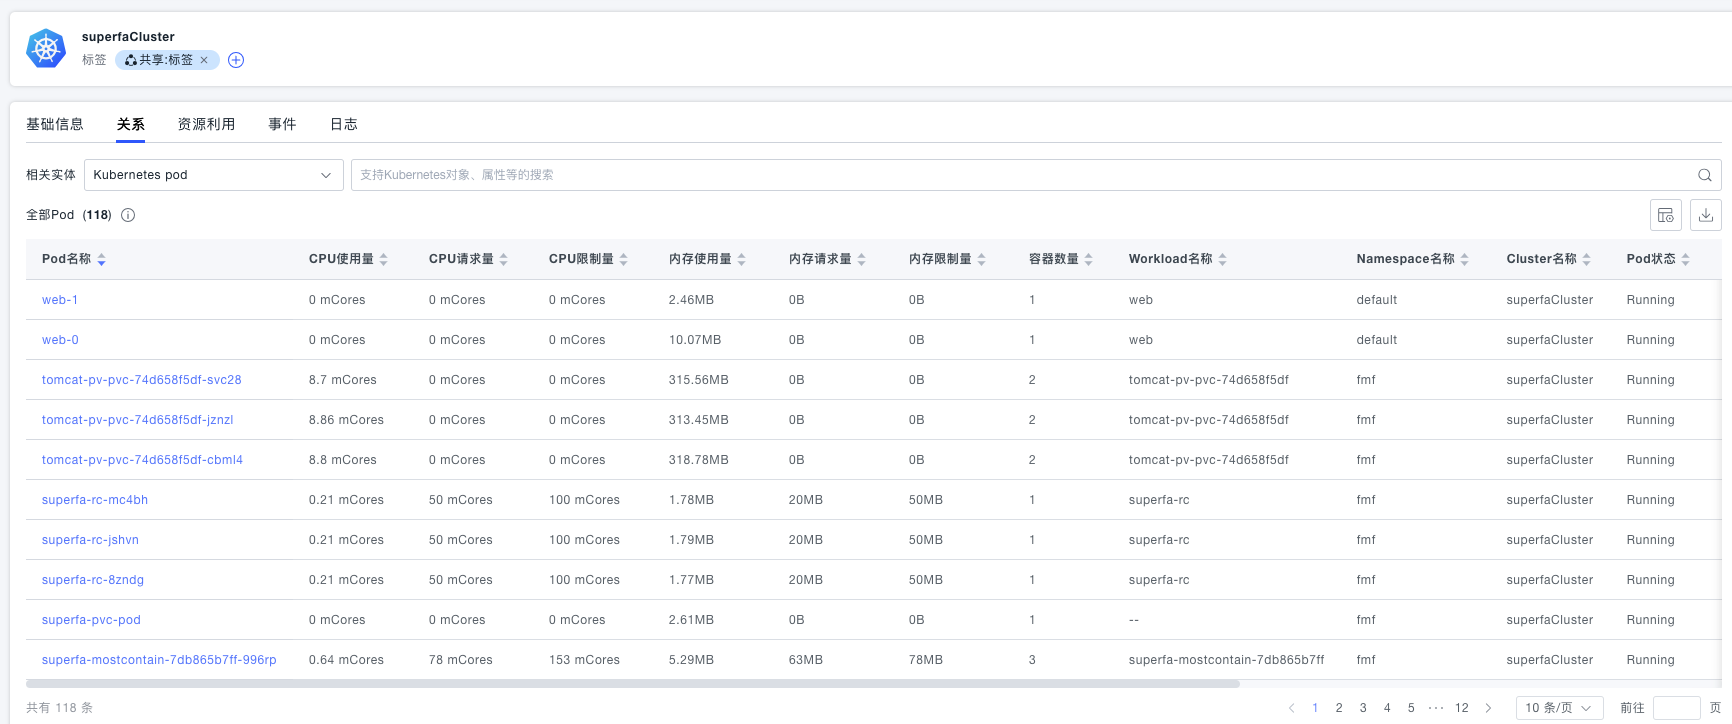The height and width of the screenshot is (724, 1732).
Task: Sort table by 内存使用量
Action: [741, 259]
